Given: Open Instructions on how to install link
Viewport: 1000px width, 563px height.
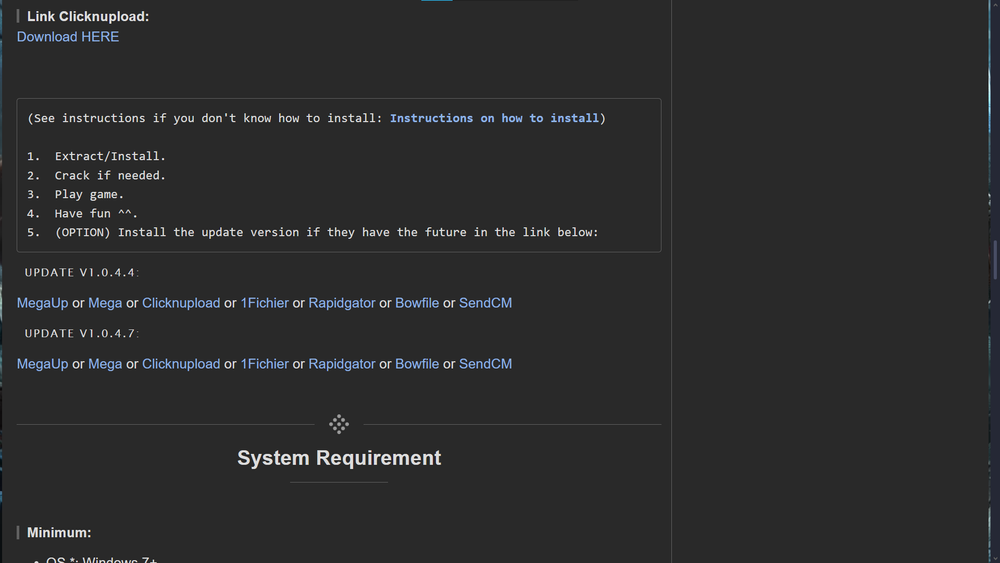Looking at the screenshot, I should coord(494,118).
